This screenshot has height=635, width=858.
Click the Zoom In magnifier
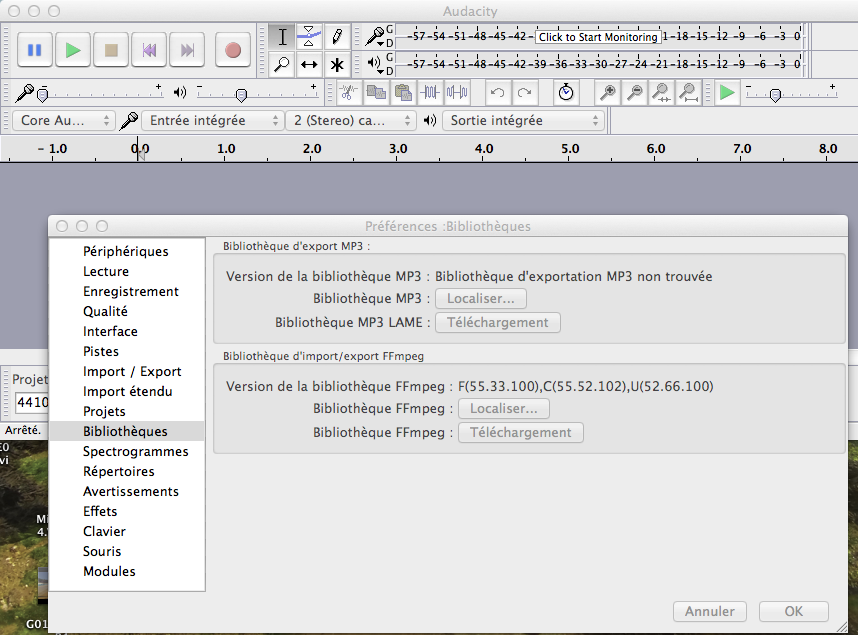pyautogui.click(x=607, y=93)
